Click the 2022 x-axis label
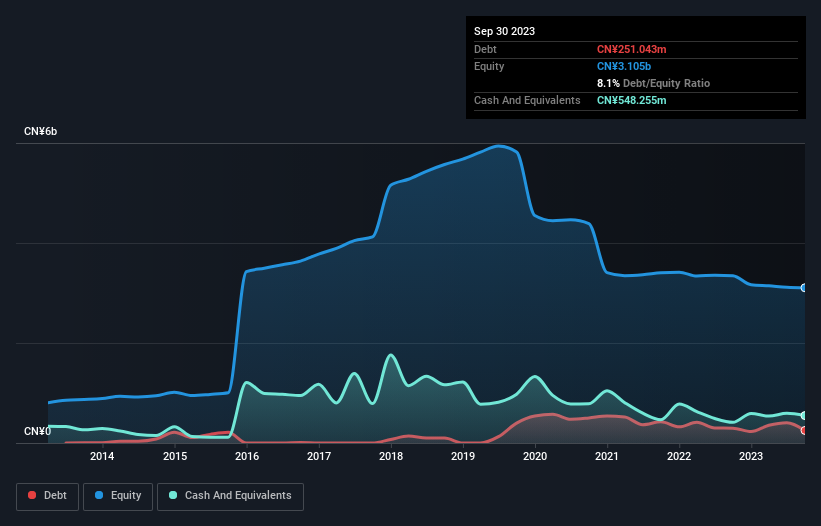The width and height of the screenshot is (821, 526). coord(679,456)
